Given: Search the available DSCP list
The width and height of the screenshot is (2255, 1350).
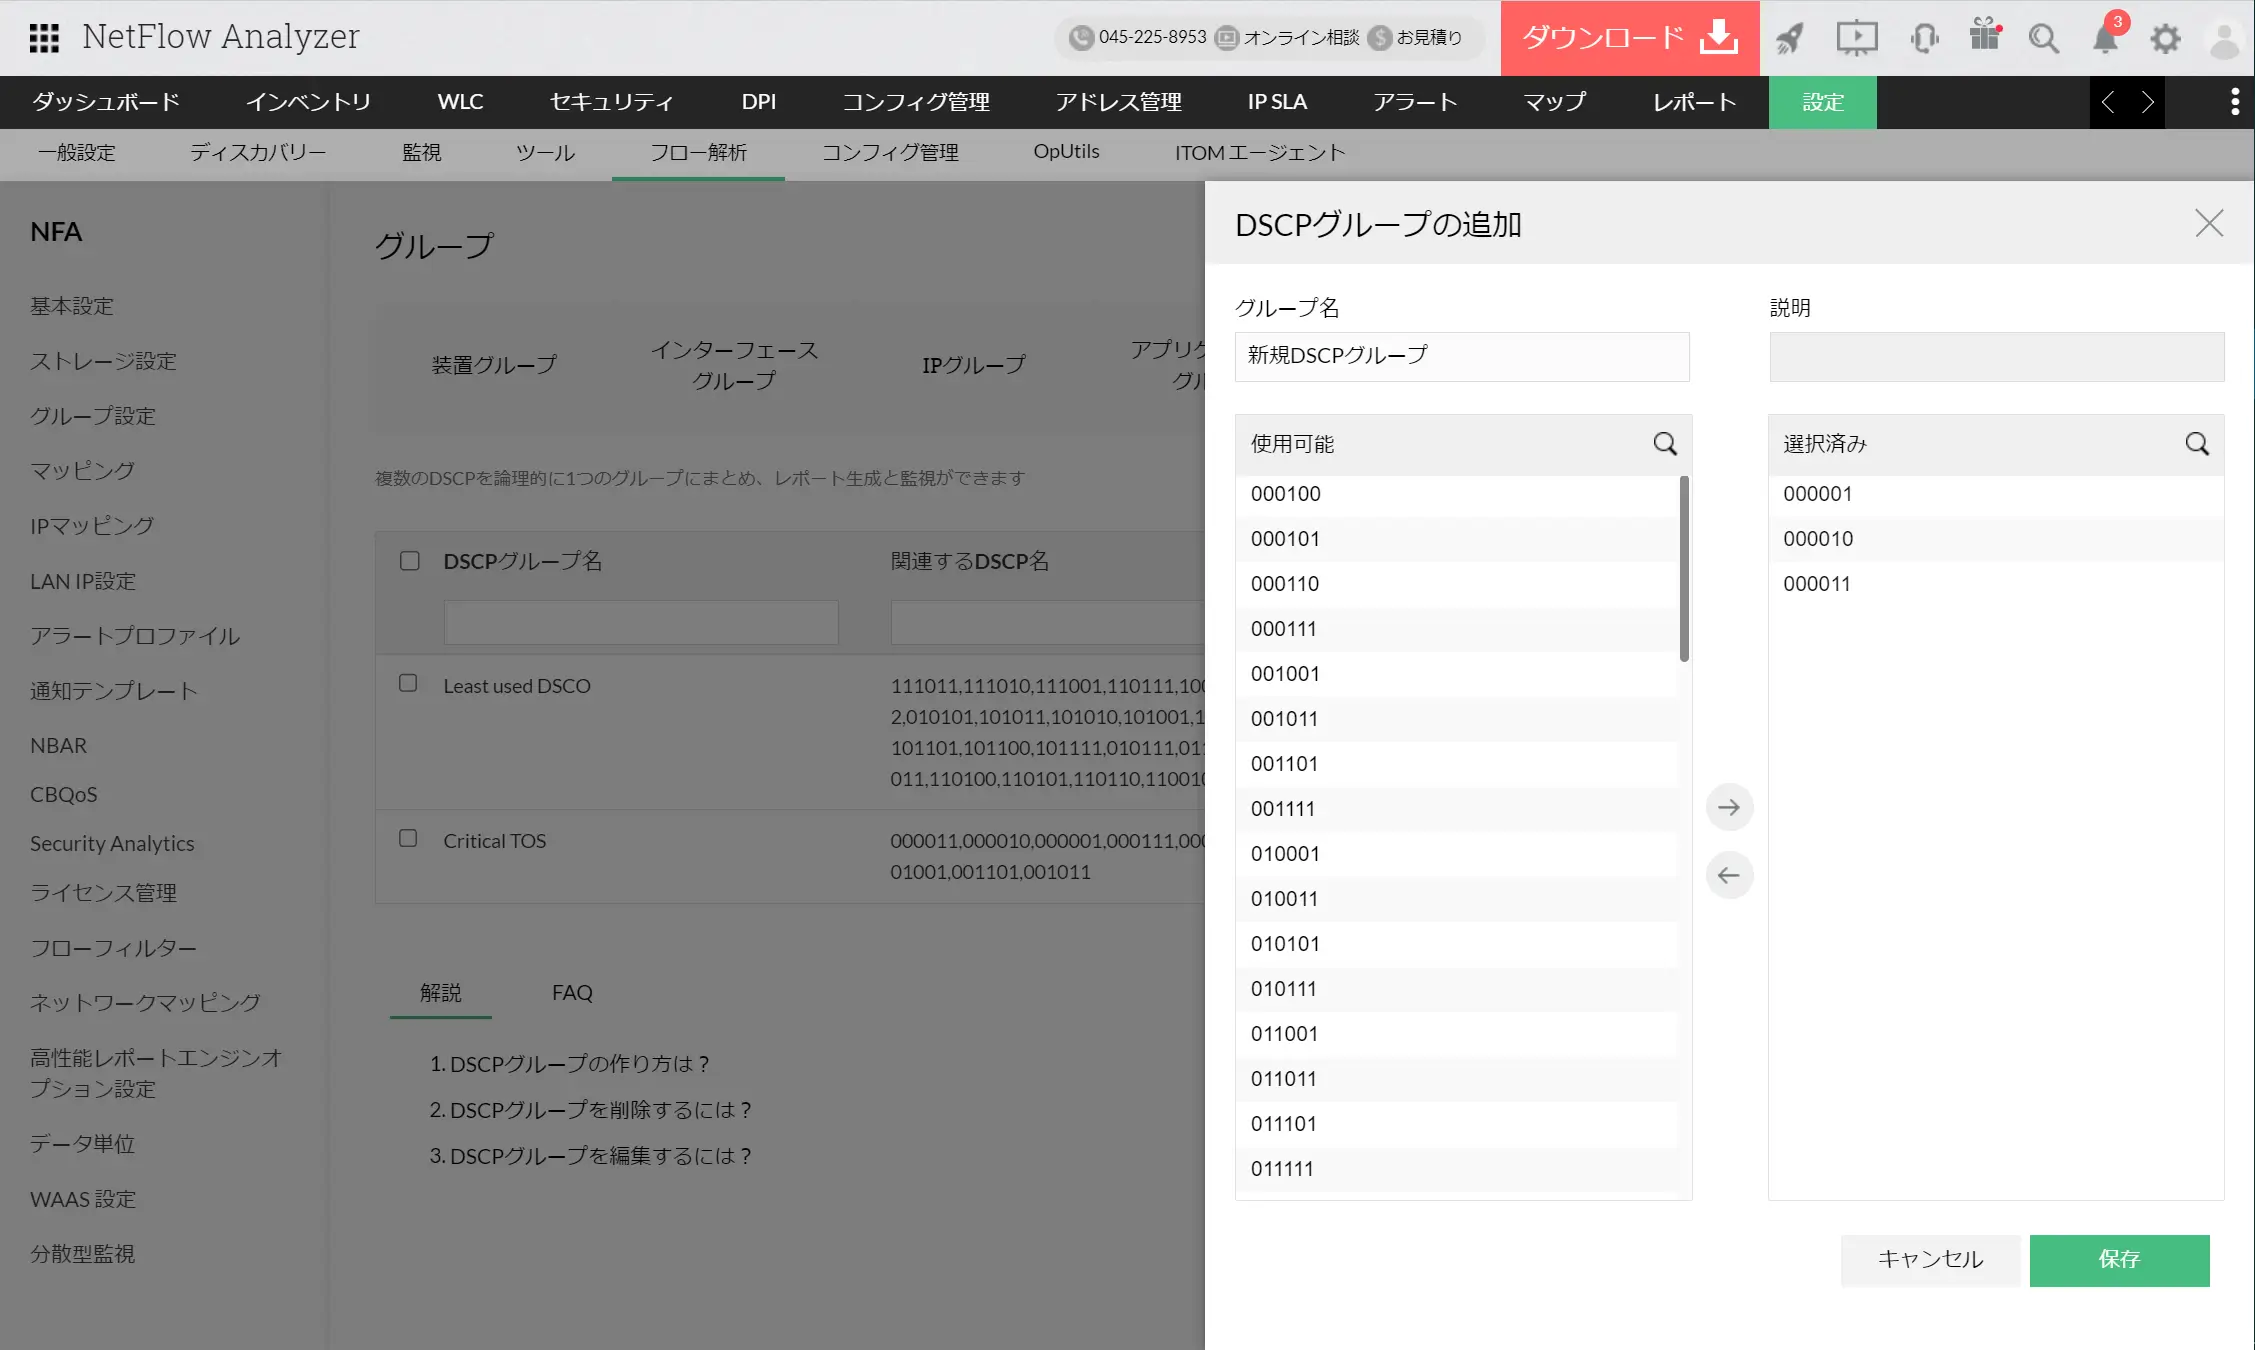Looking at the screenshot, I should [x=1664, y=444].
